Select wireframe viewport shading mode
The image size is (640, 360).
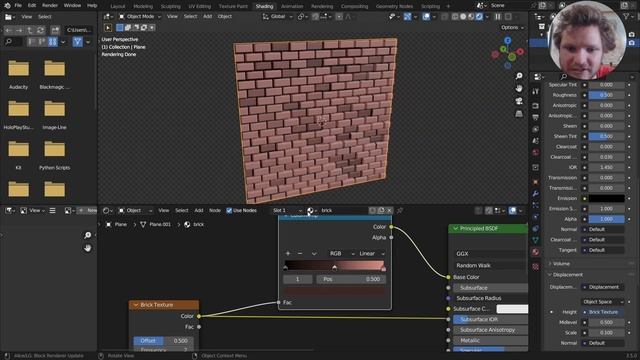455,17
